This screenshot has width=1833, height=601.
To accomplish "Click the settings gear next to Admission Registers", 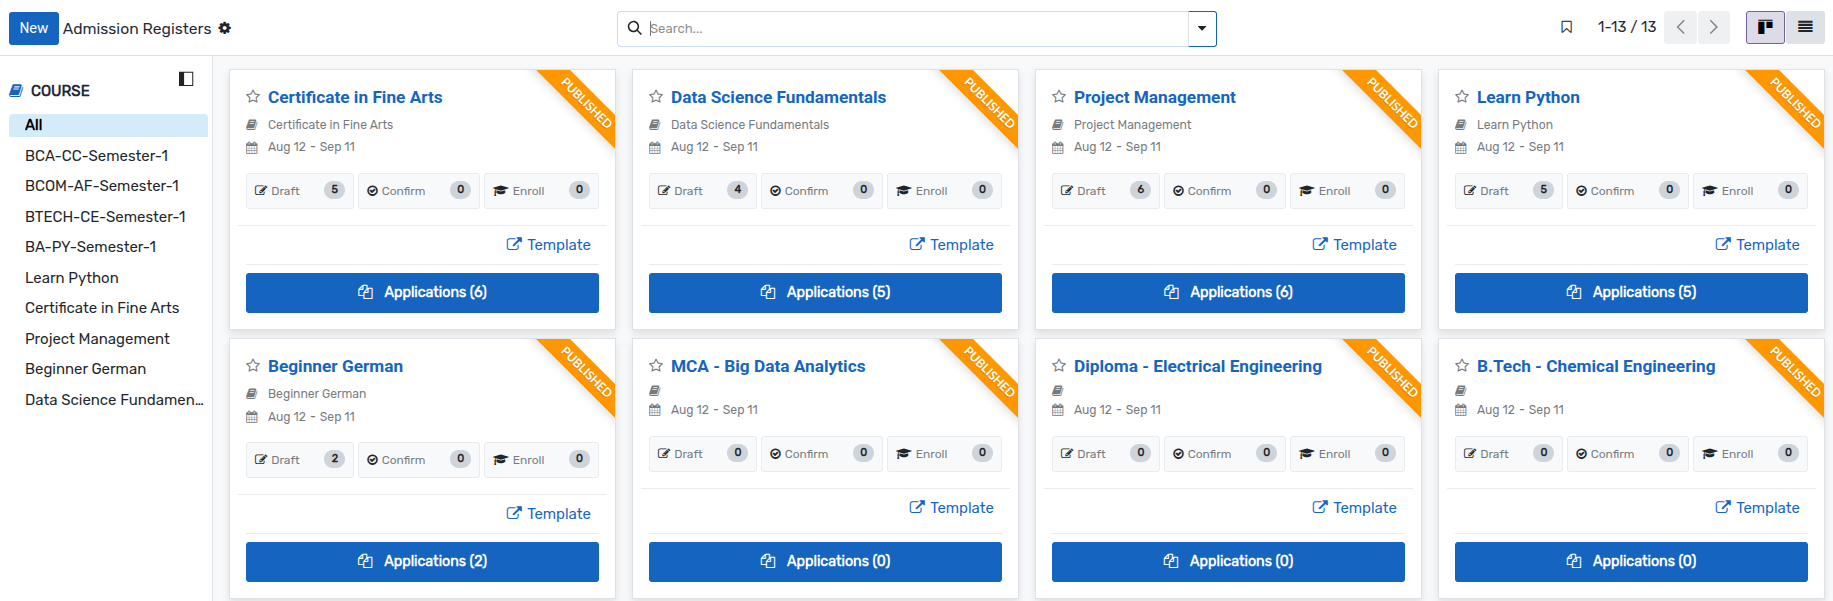I will click(x=225, y=28).
